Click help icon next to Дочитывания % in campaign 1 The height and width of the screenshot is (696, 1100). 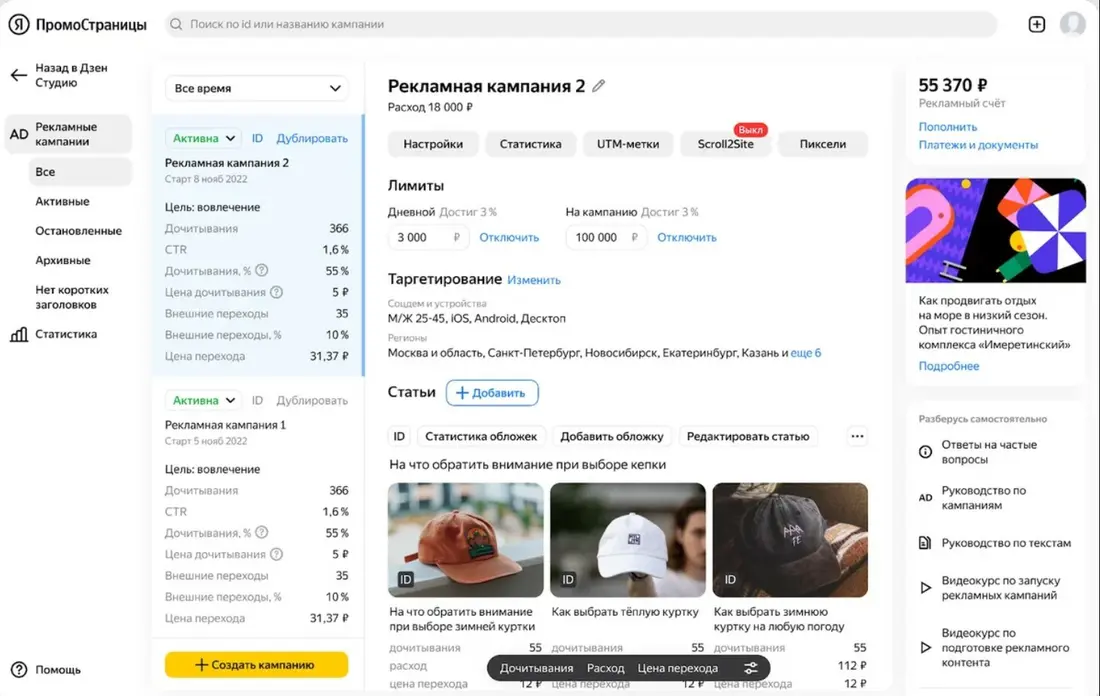pyautogui.click(x=262, y=533)
